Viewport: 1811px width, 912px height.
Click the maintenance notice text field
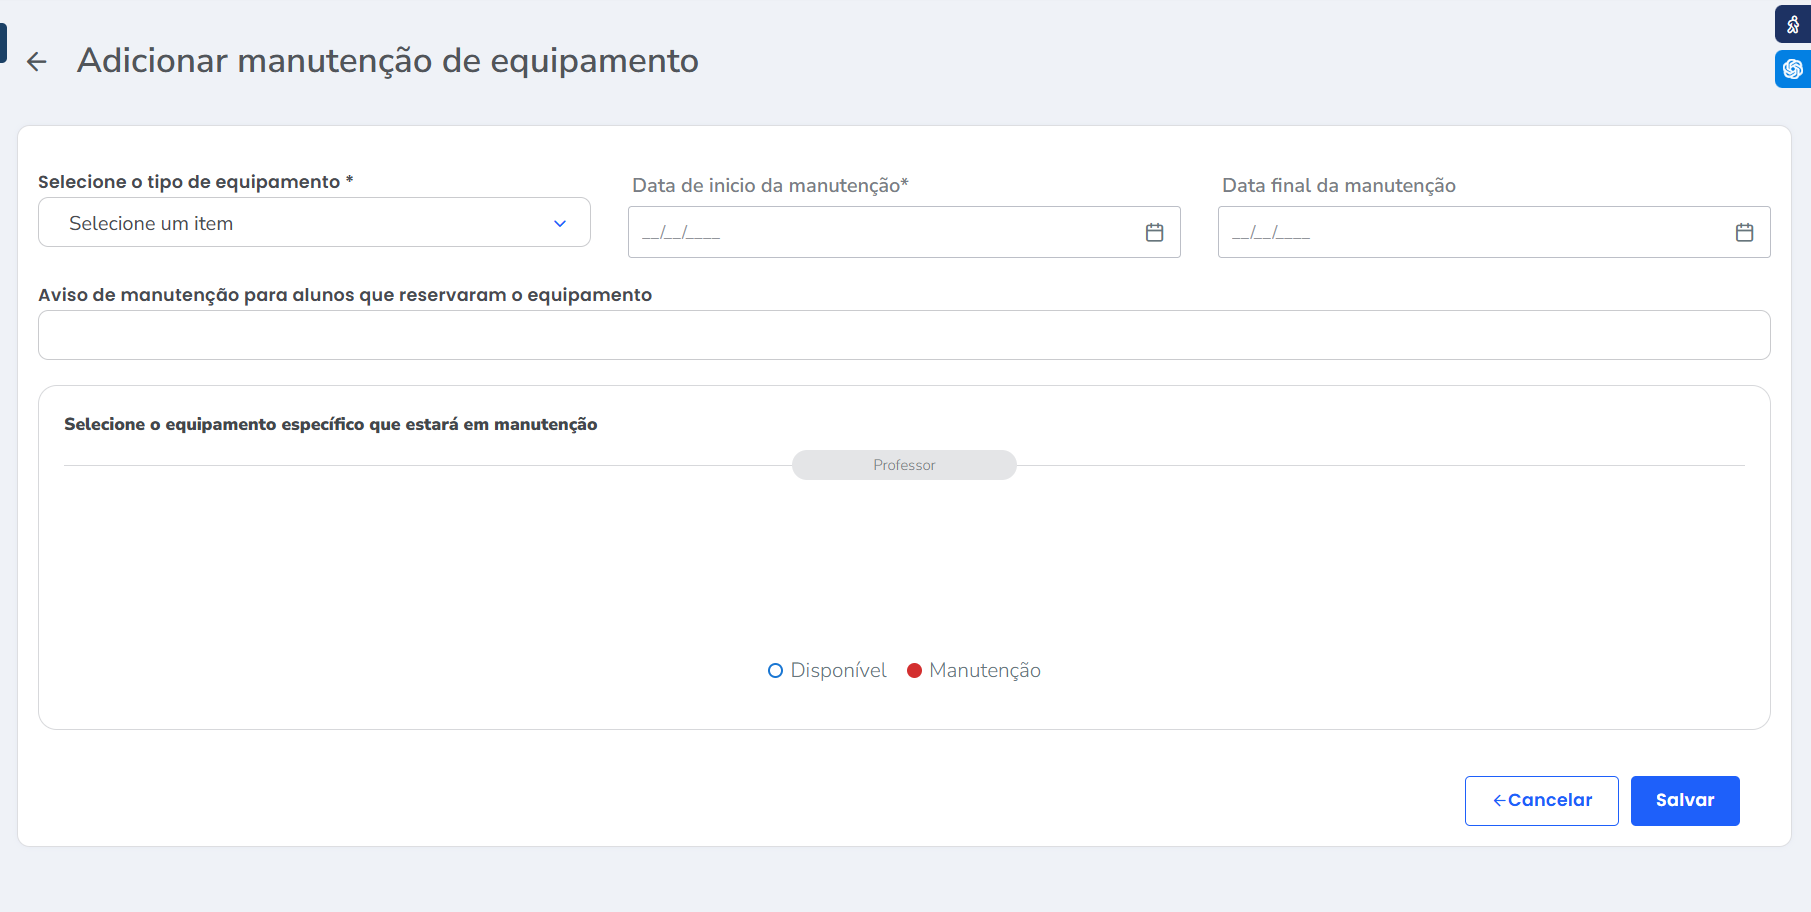pyautogui.click(x=903, y=335)
